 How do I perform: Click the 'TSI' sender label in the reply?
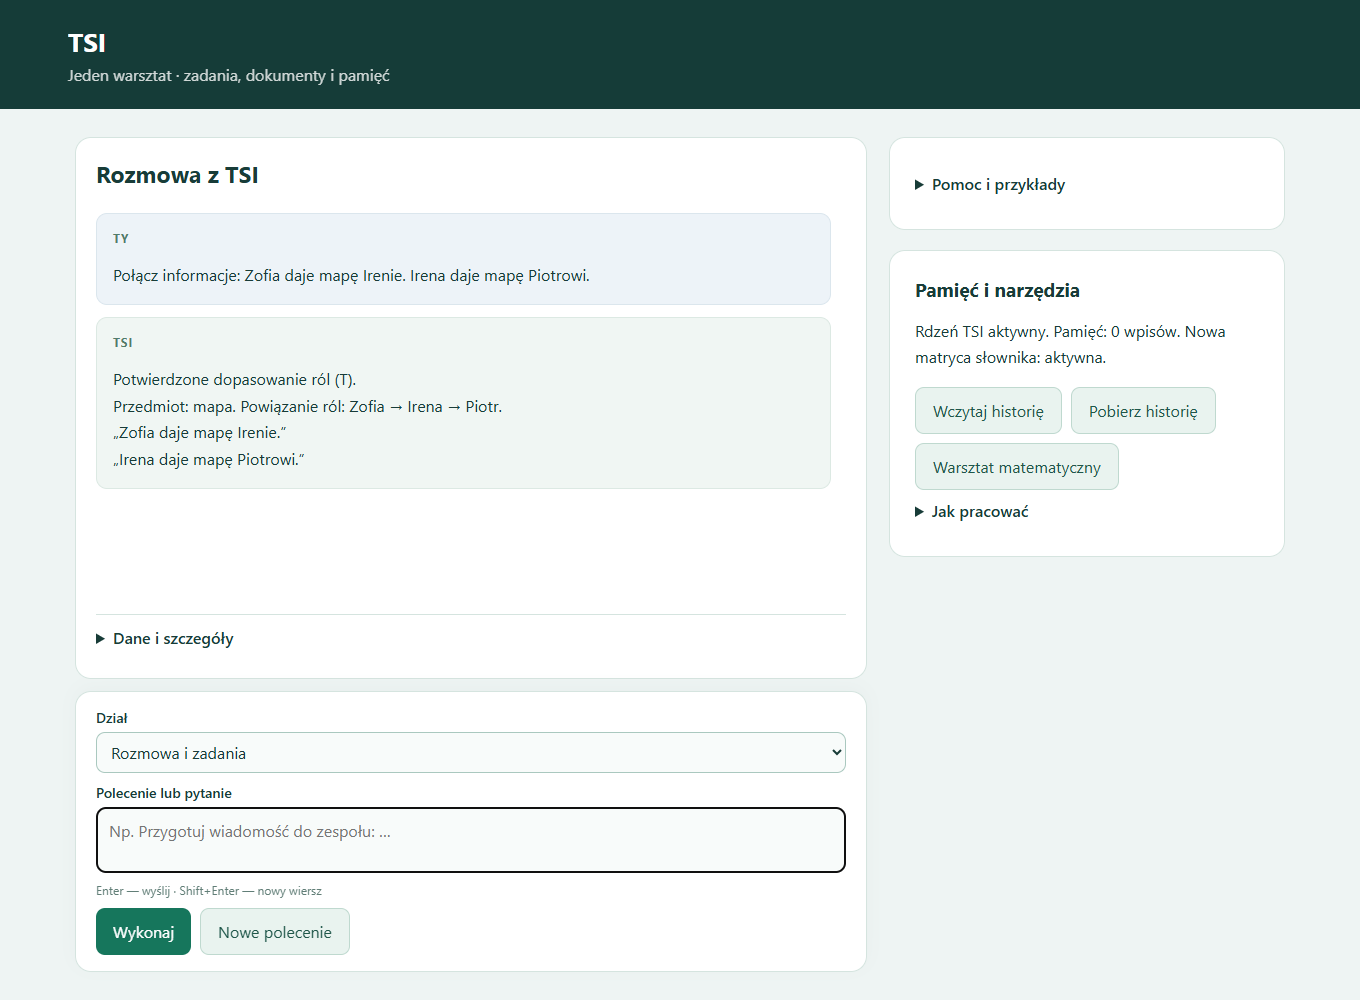123,343
